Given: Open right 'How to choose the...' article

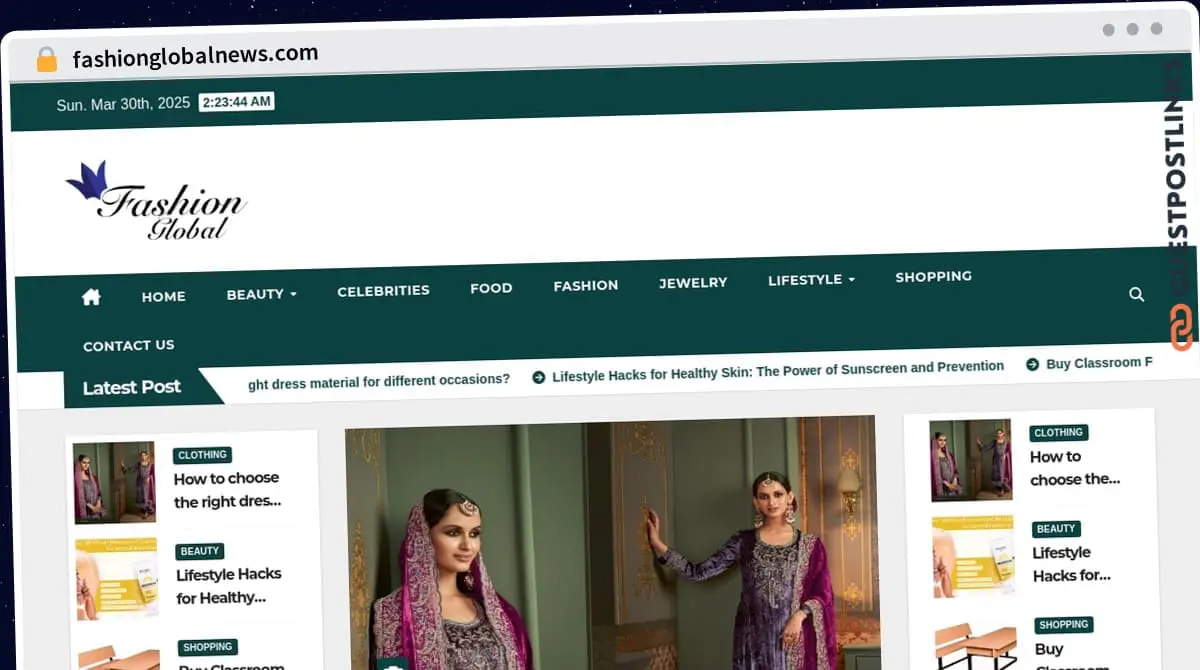Looking at the screenshot, I should tap(1076, 468).
